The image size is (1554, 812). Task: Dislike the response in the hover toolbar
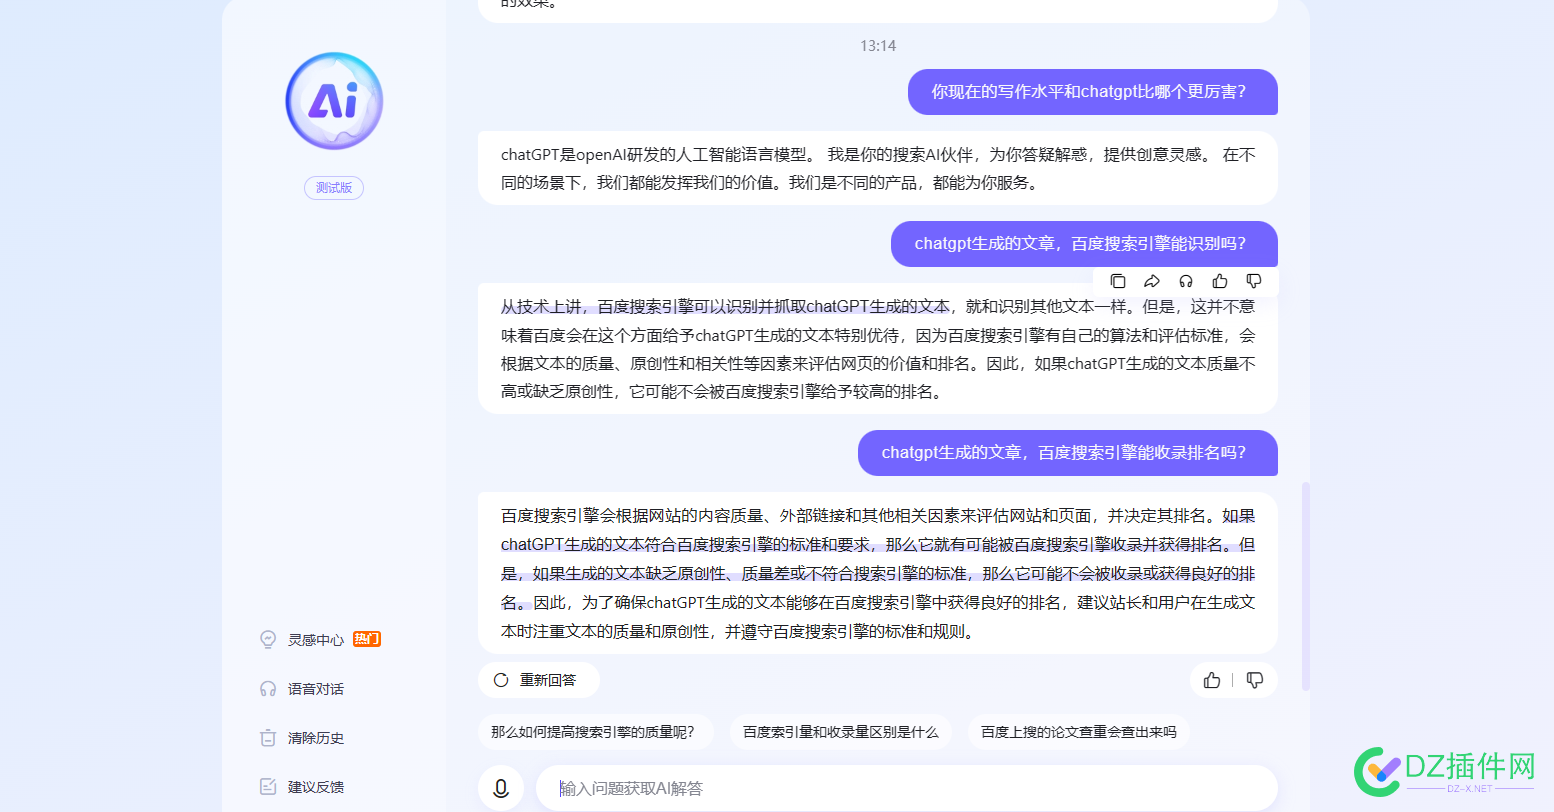[1254, 281]
